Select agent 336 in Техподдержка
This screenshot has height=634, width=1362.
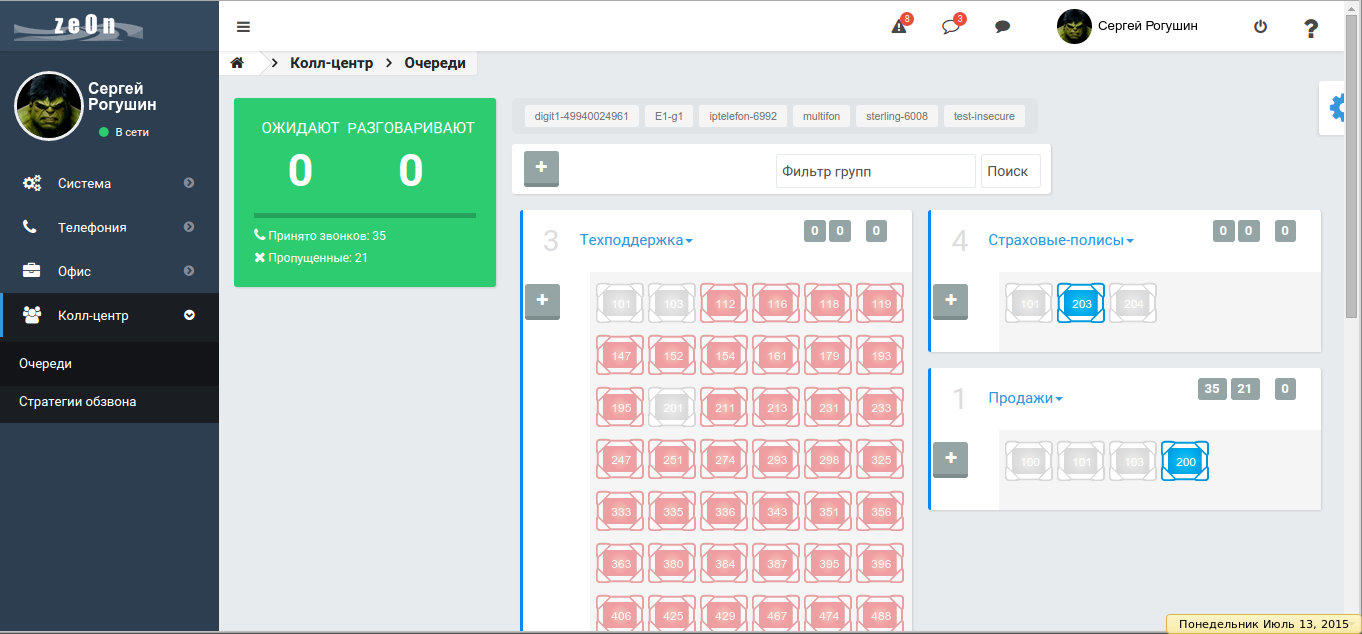click(725, 511)
